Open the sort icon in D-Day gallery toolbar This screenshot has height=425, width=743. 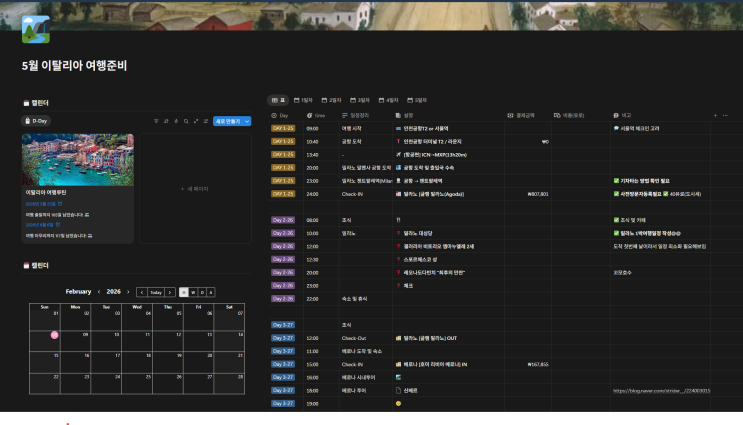166,121
